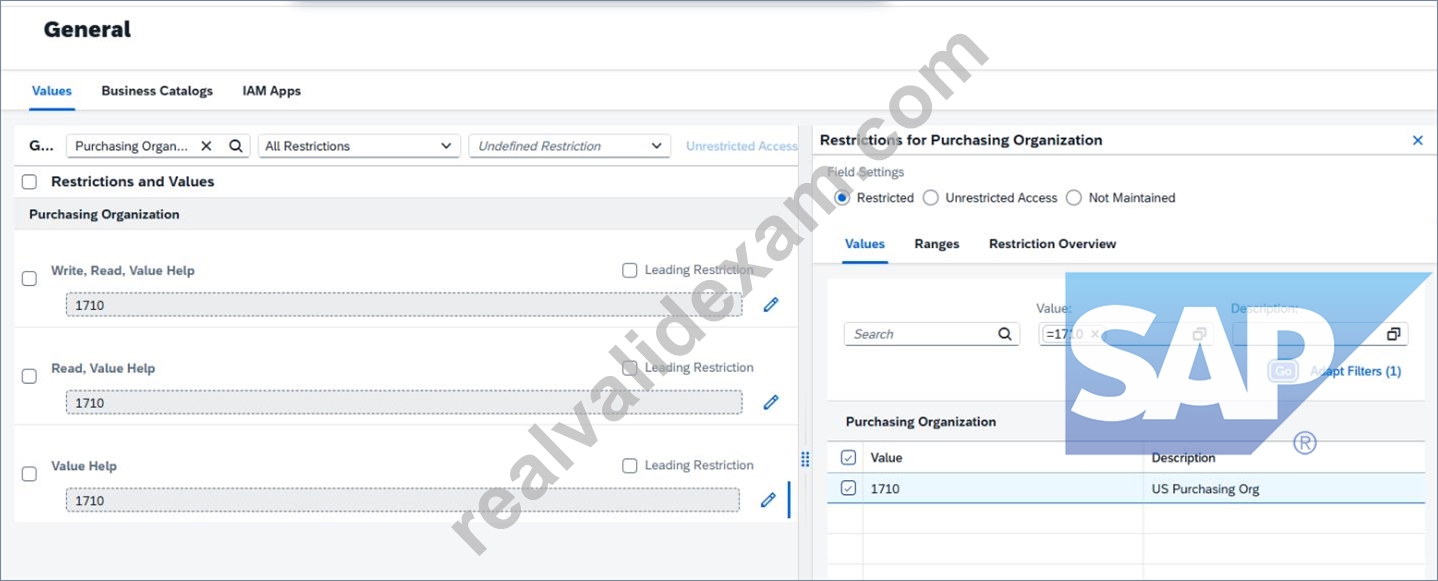Tick Leading Restriction for Write, Read, Value Help
Image resolution: width=1438 pixels, height=581 pixels.
click(629, 270)
